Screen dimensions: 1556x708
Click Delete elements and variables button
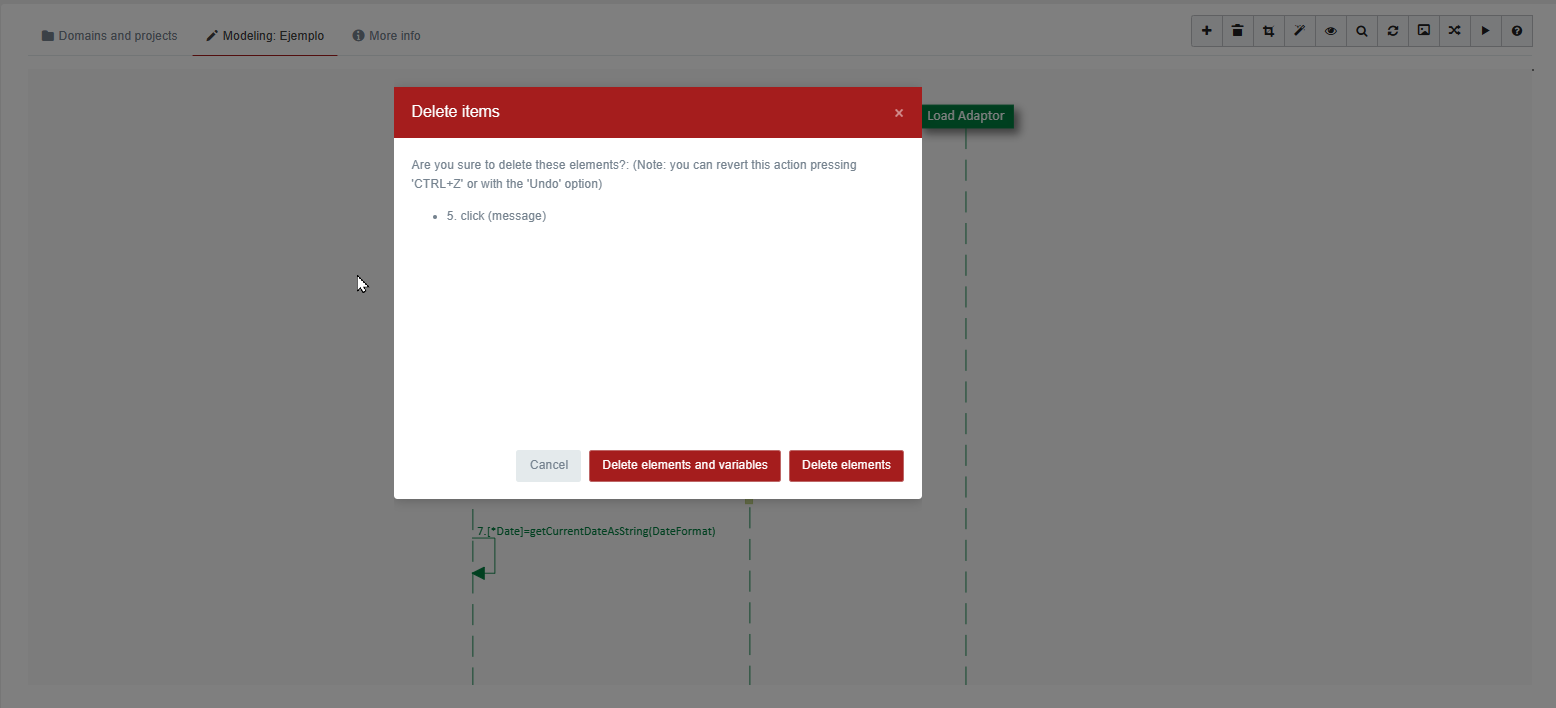(x=684, y=465)
